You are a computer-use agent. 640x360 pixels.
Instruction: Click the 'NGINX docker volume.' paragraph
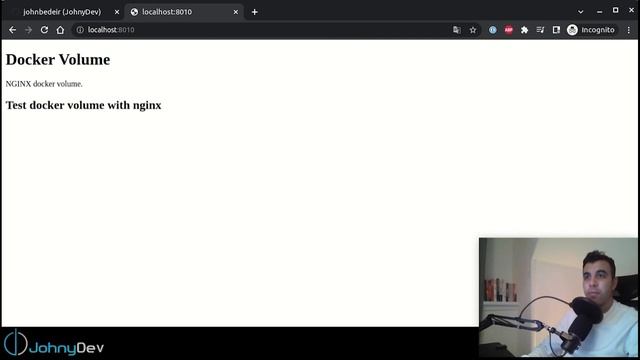click(x=44, y=84)
